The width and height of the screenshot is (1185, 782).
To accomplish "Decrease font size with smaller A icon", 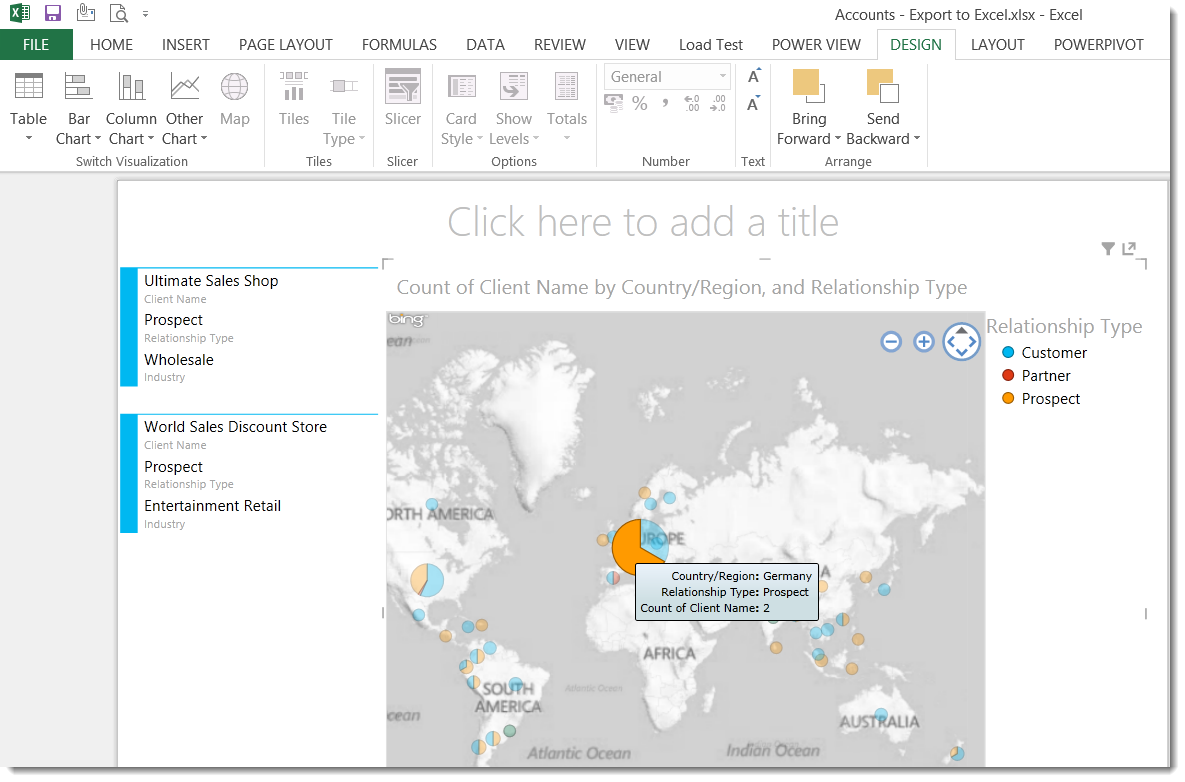I will (x=754, y=103).
